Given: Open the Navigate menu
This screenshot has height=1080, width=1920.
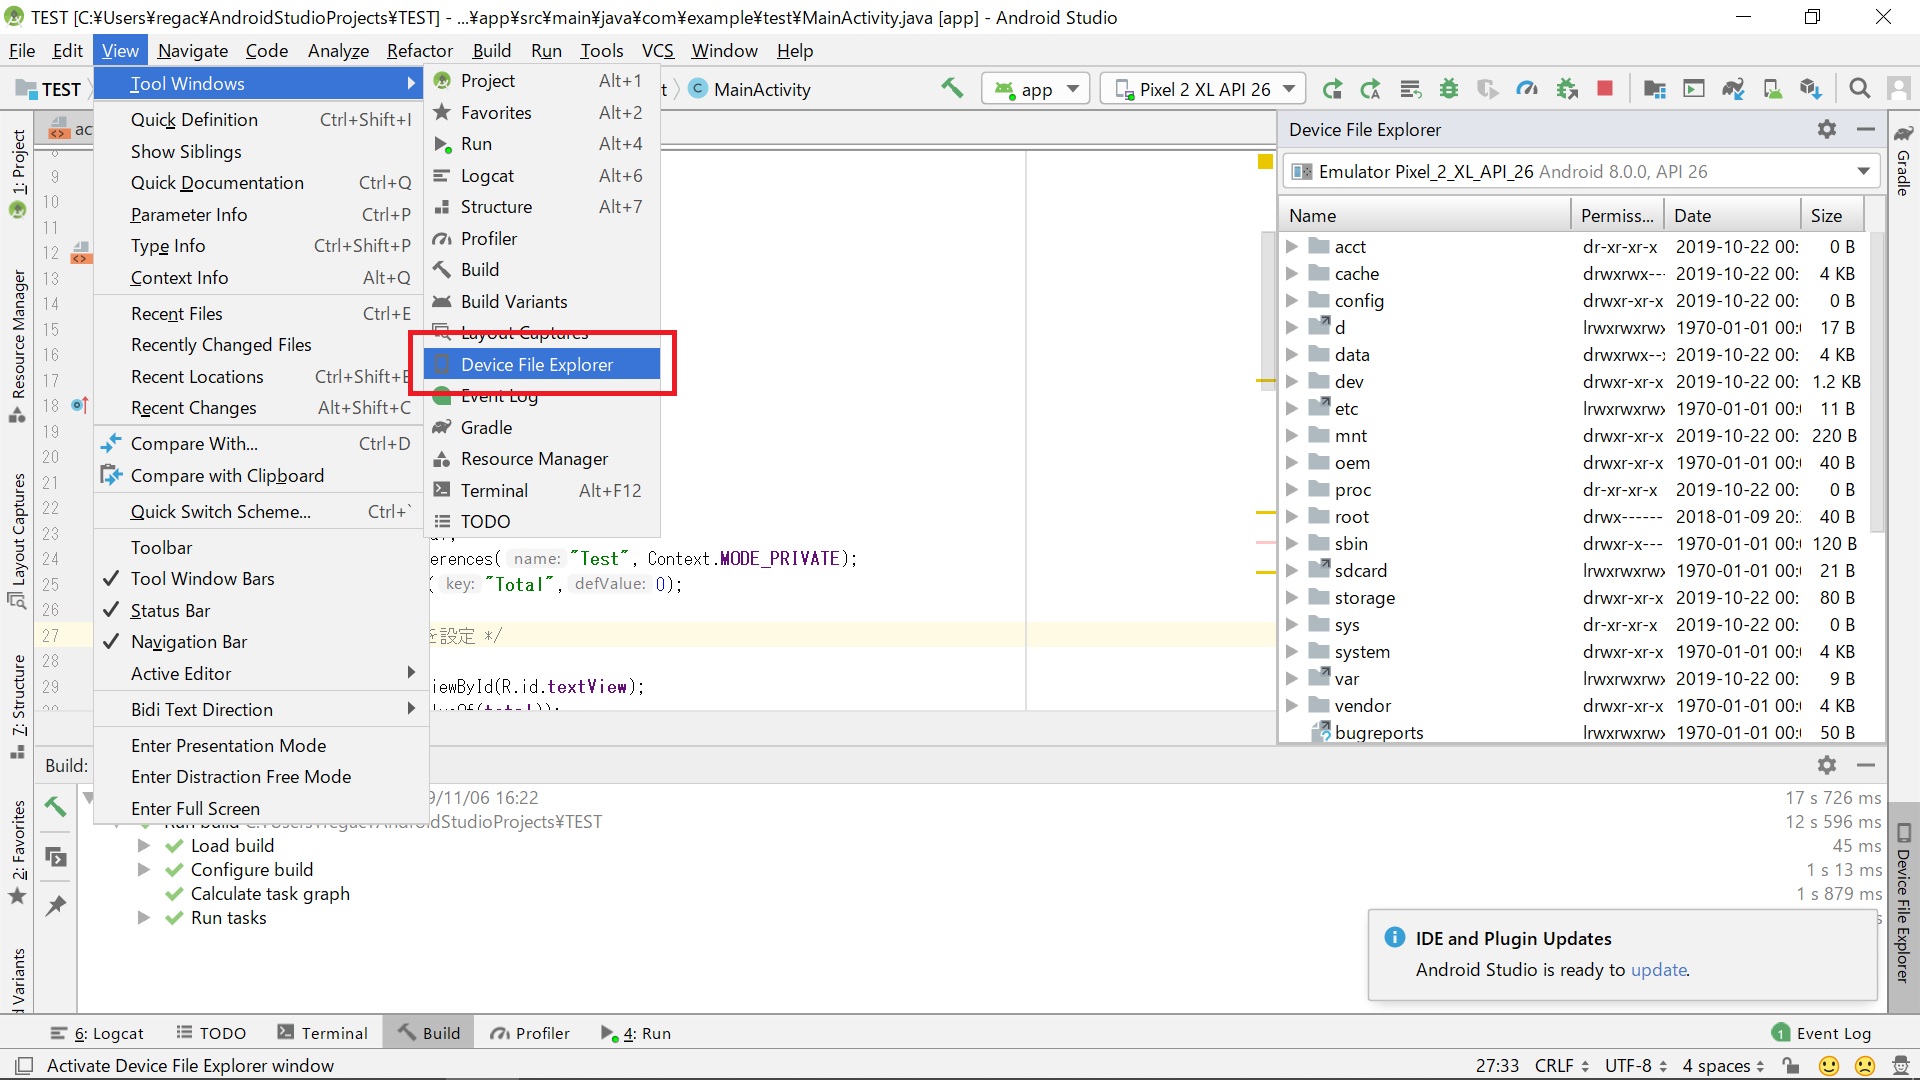Looking at the screenshot, I should click(192, 51).
